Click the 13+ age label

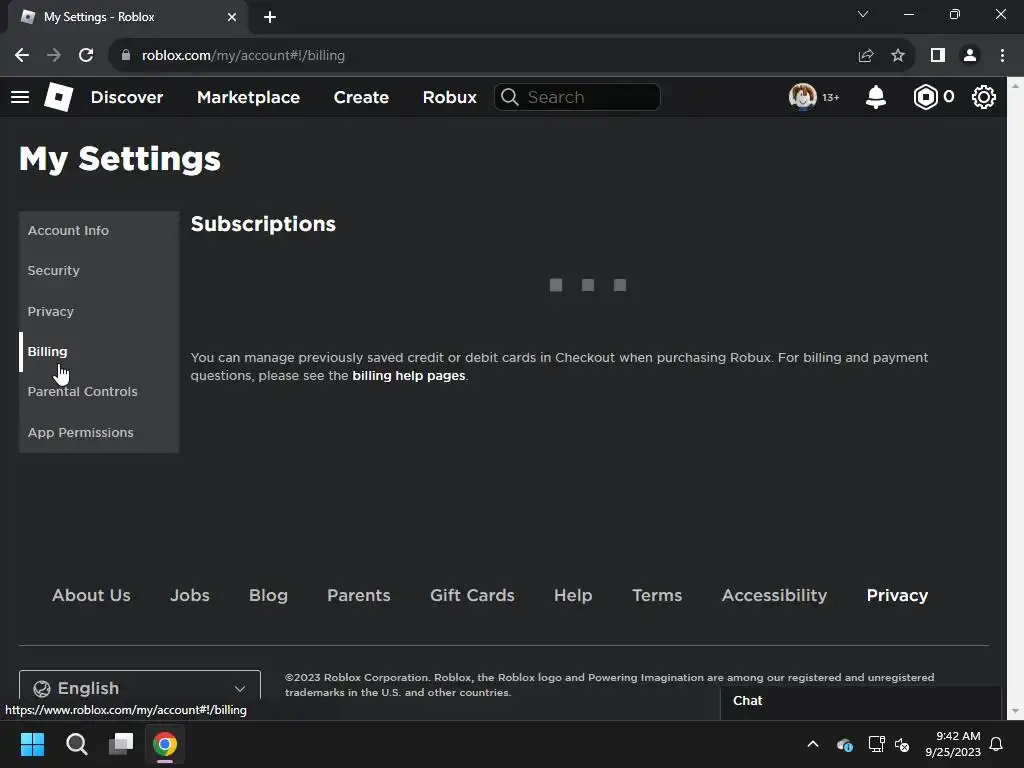[x=831, y=97]
